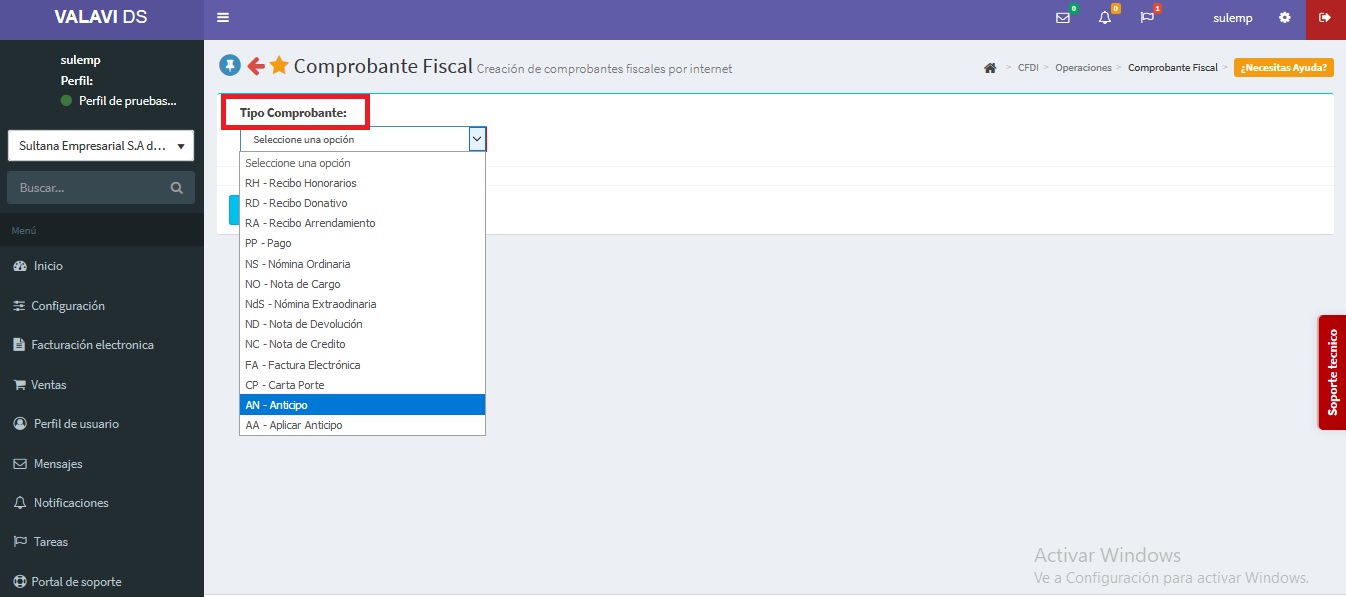This screenshot has width=1346, height=597.
Task: Open the flag tasks icon in top bar
Action: point(1147,18)
